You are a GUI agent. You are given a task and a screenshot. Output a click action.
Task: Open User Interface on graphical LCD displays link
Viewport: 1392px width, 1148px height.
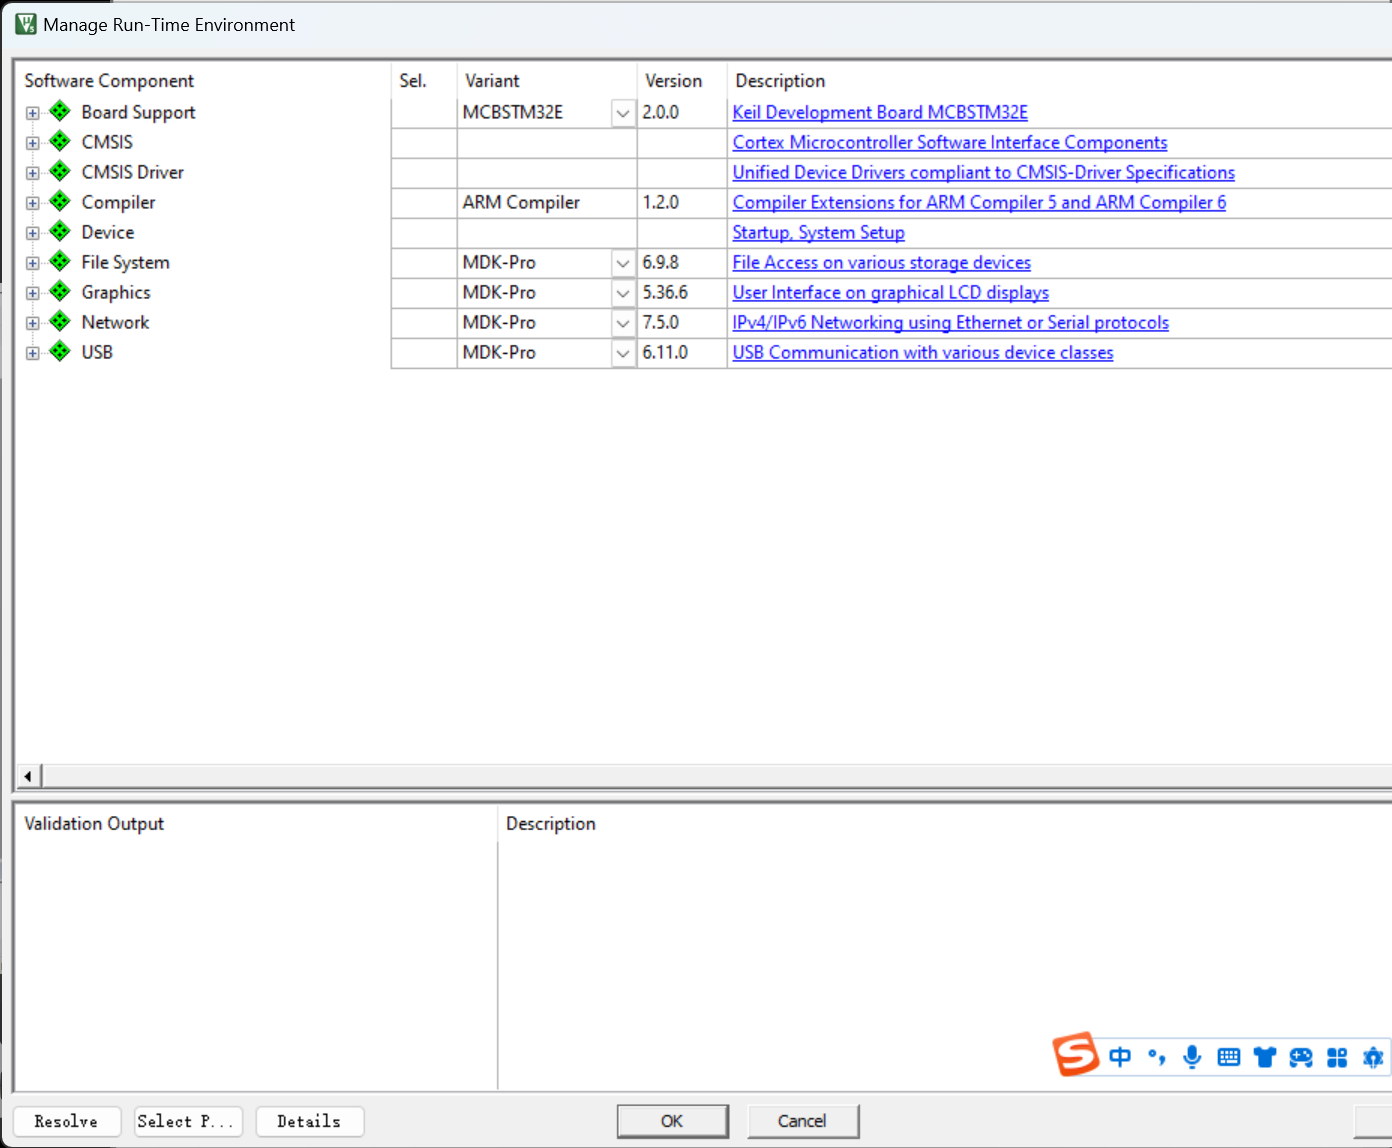[x=890, y=292]
